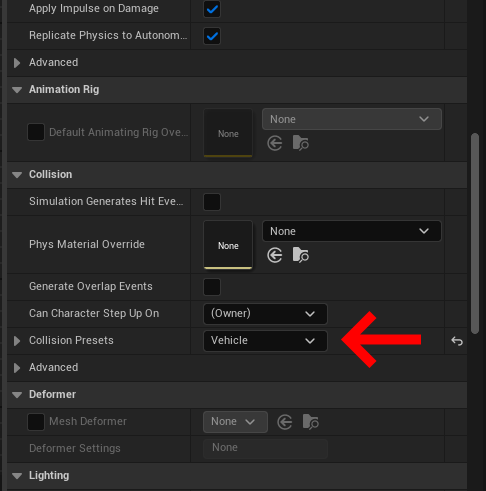Collapse the Deformer section header
This screenshot has width=486, height=491.
17,395
